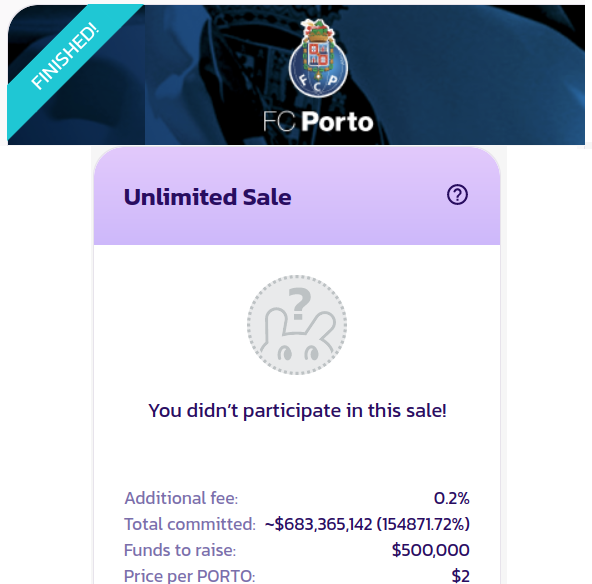Click the 154871.72% percentage text
Screen dimensions: 592x584
[x=423, y=524]
